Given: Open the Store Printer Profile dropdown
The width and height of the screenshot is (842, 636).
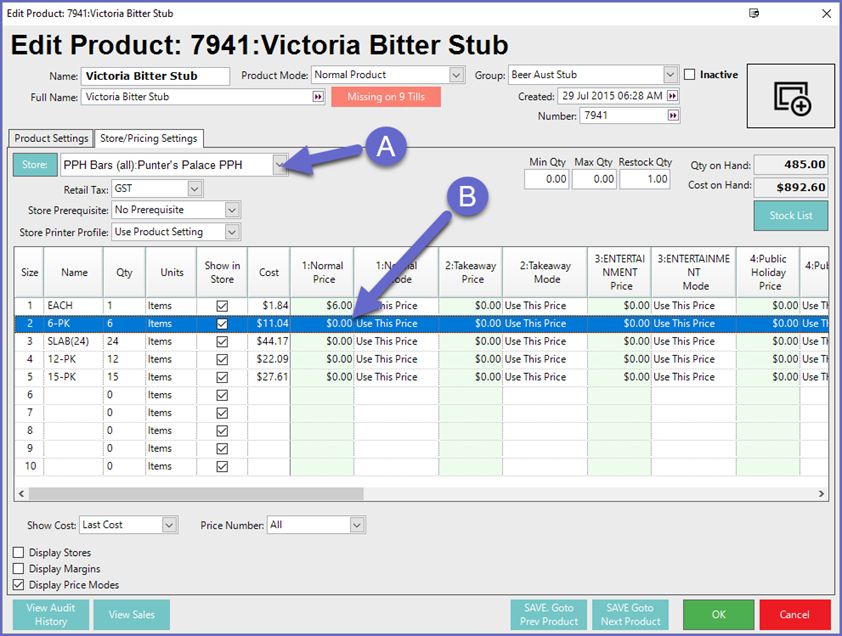Looking at the screenshot, I should (x=232, y=232).
